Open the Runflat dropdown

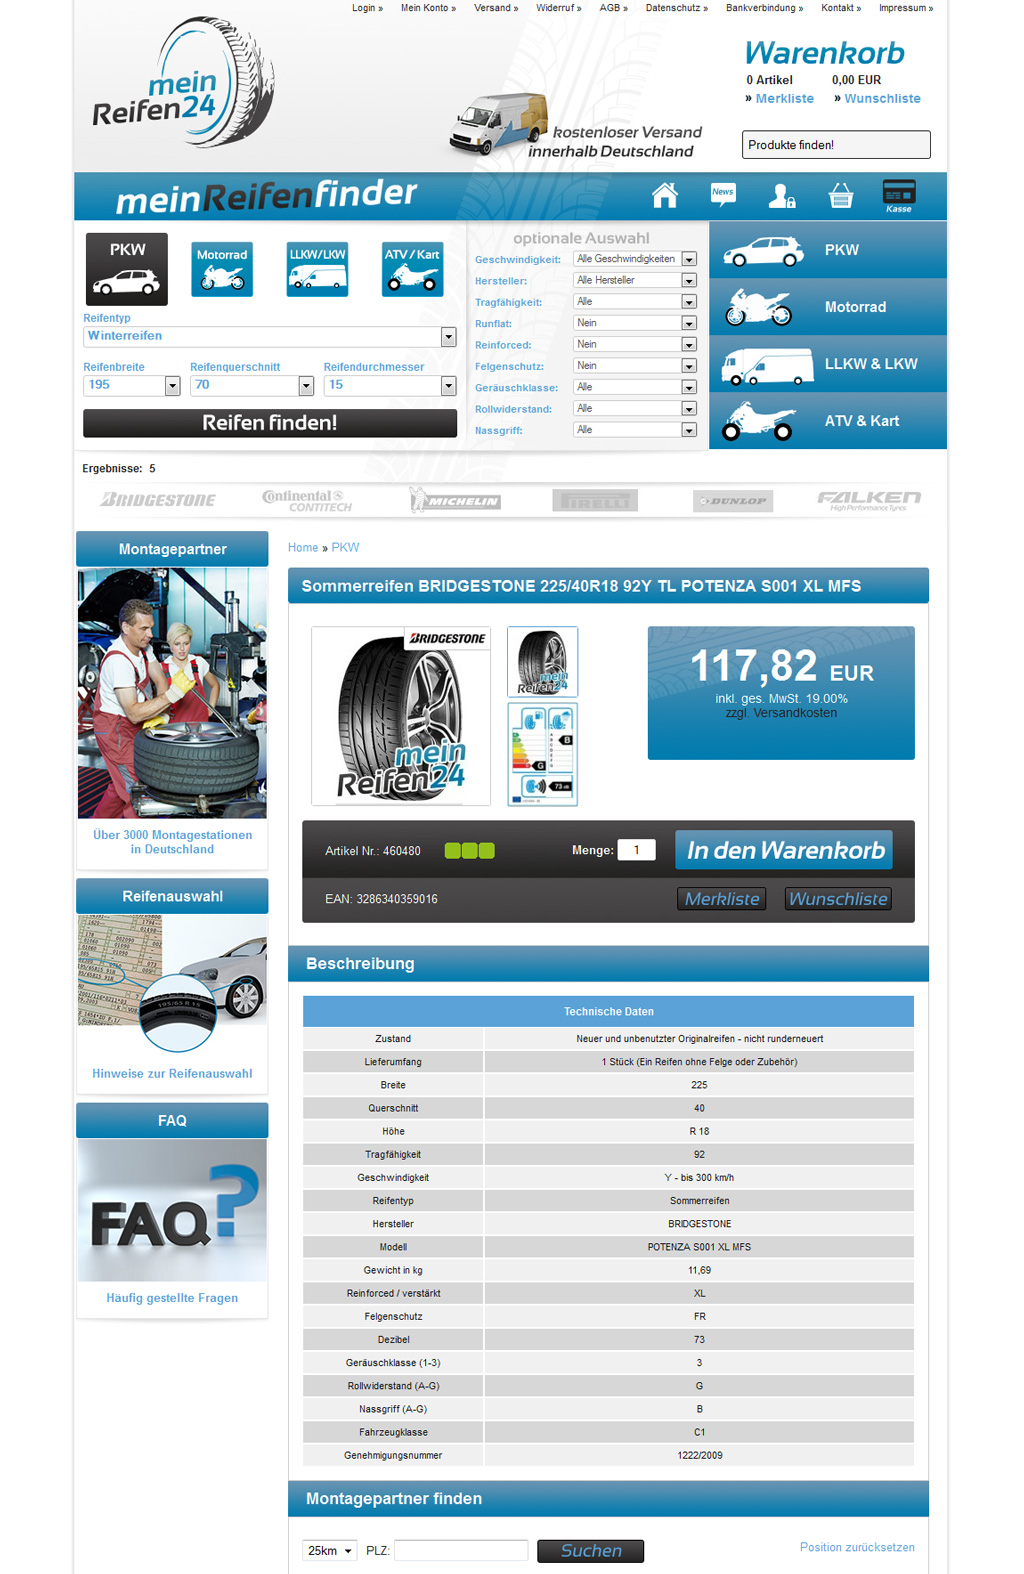[x=635, y=323]
